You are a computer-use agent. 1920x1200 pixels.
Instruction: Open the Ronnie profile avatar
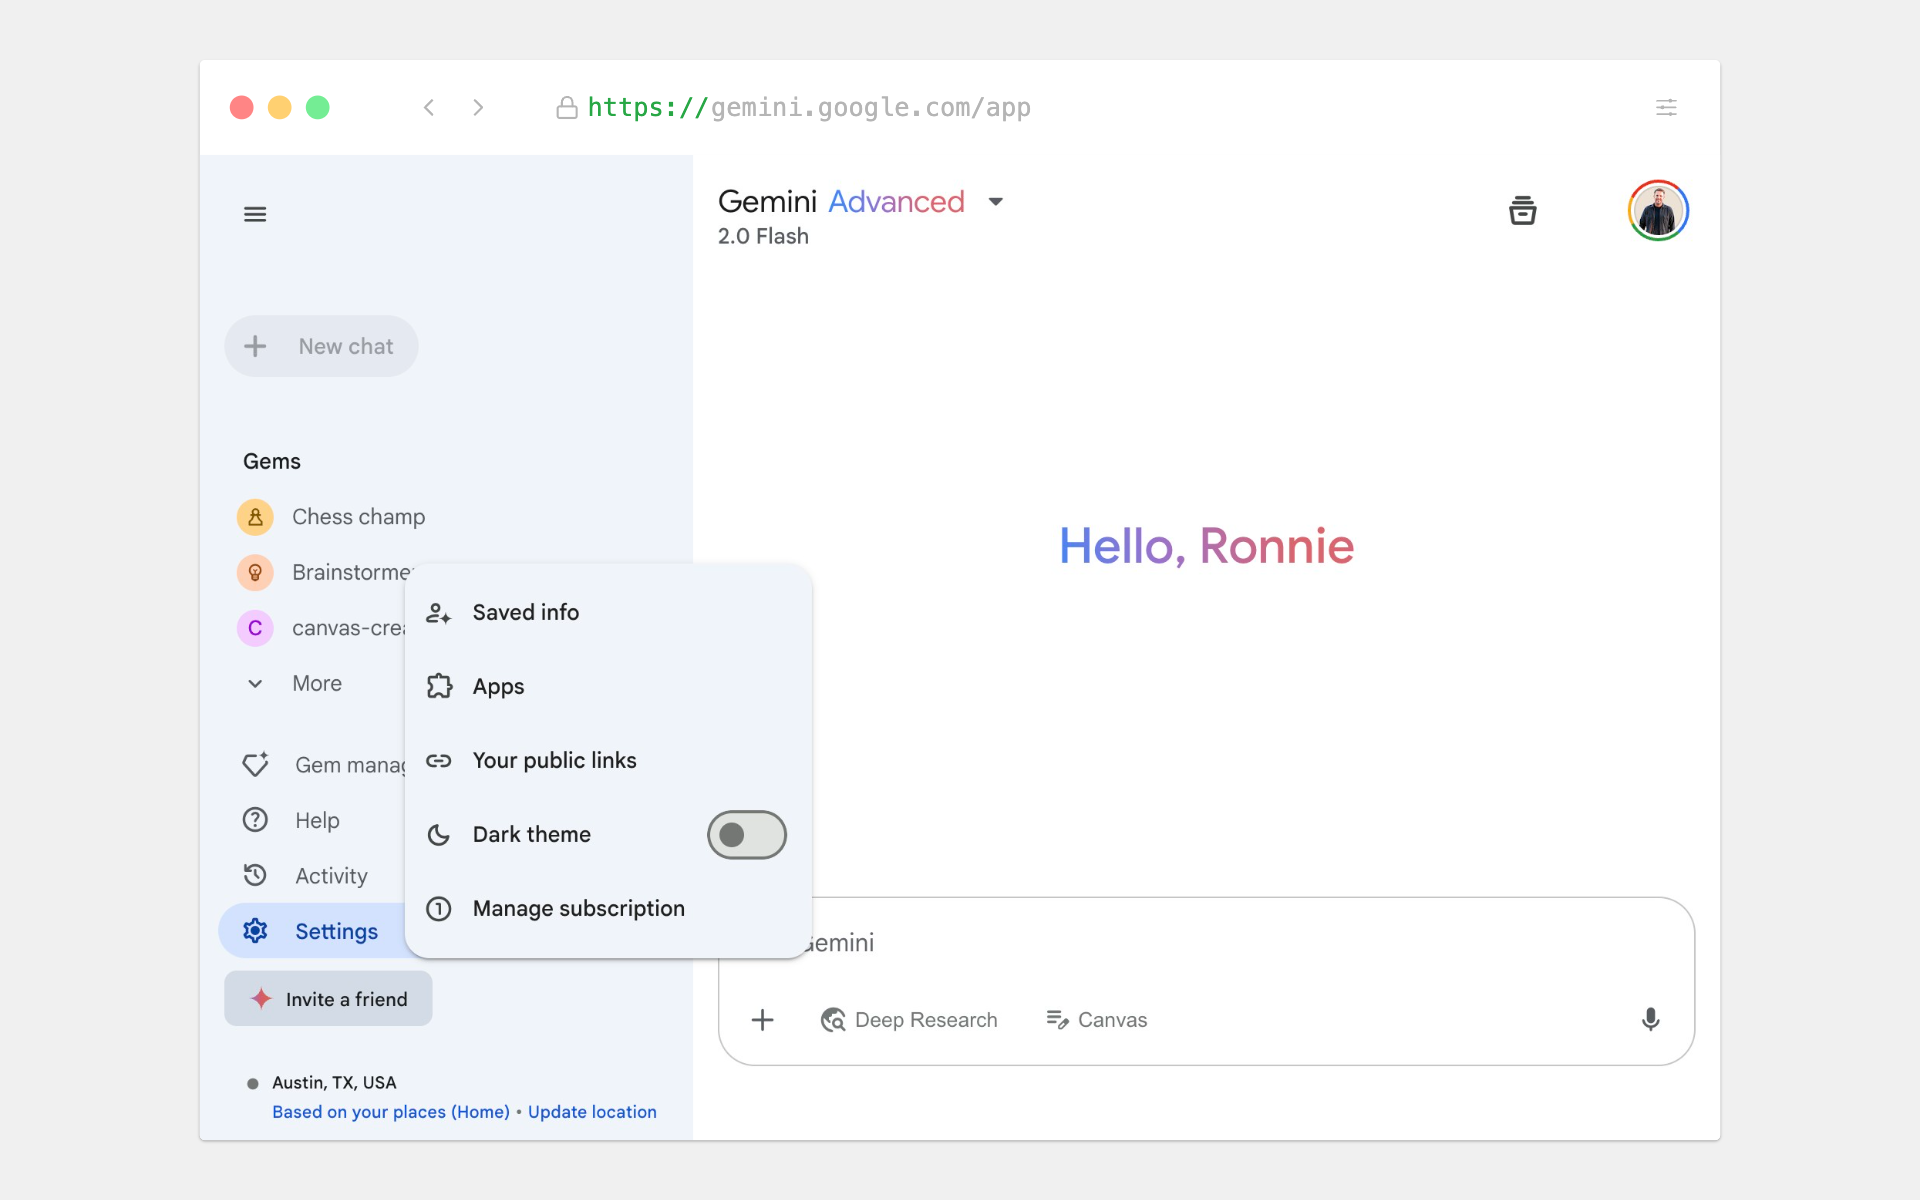(x=1657, y=211)
